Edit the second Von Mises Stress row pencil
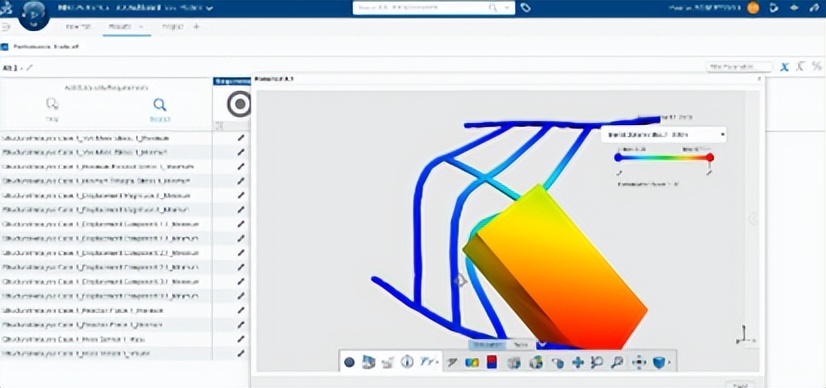This screenshot has height=388, width=826. pos(241,152)
